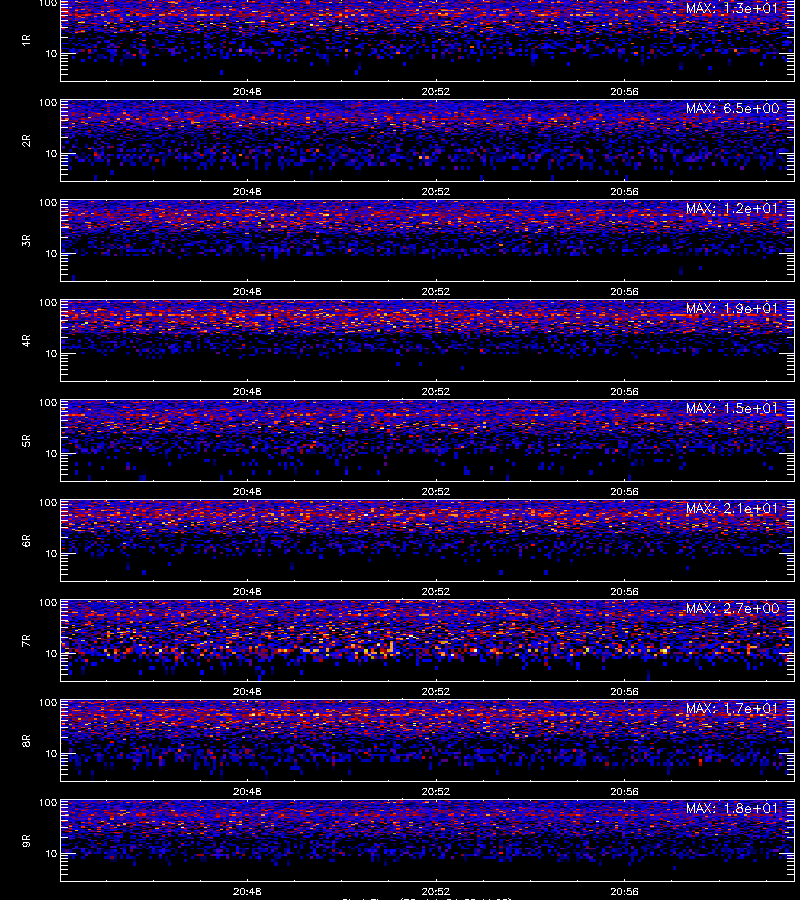
Task: Click 20:52 tick label under 5R panel
Action: [x=436, y=491]
